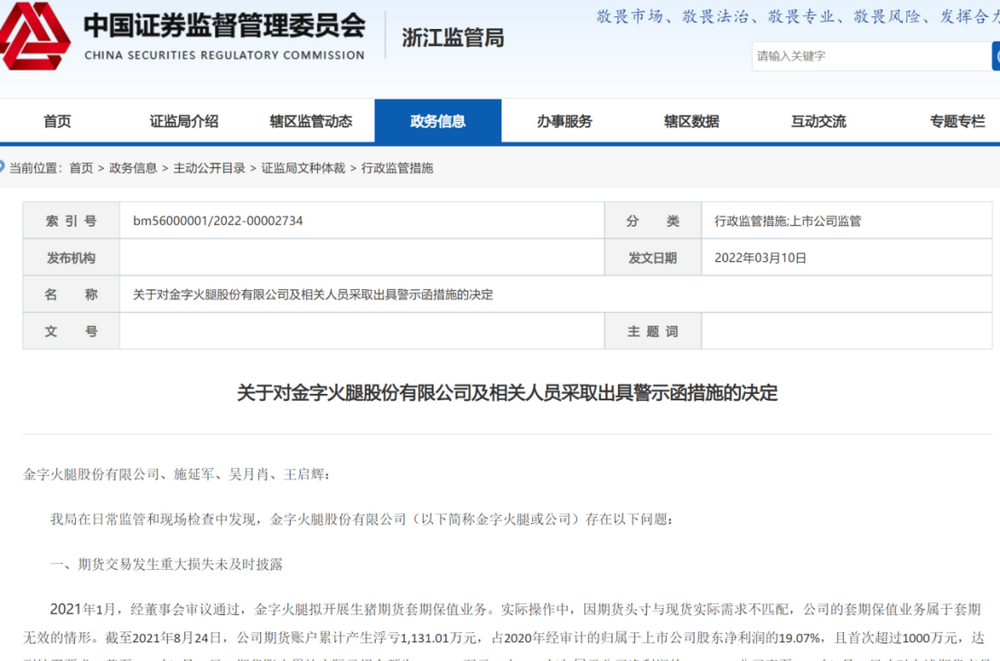Click the paragraph line starting 2021年1月，经董事会审议通过
Image resolution: width=1000 pixels, height=661 pixels.
tap(515, 609)
